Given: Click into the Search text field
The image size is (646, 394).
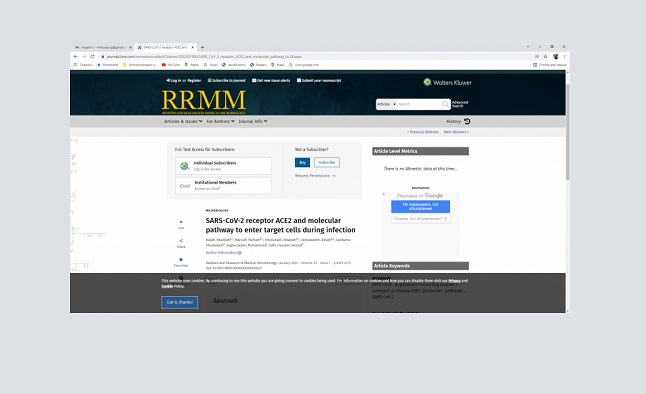Looking at the screenshot, I should point(419,104).
